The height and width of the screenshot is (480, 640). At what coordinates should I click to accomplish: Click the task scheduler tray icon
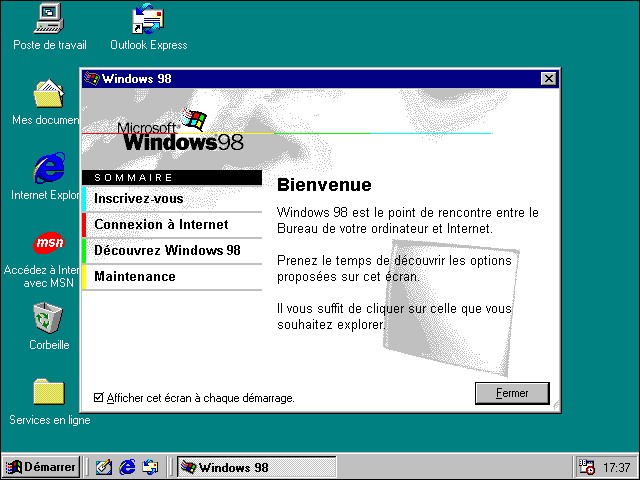point(588,467)
